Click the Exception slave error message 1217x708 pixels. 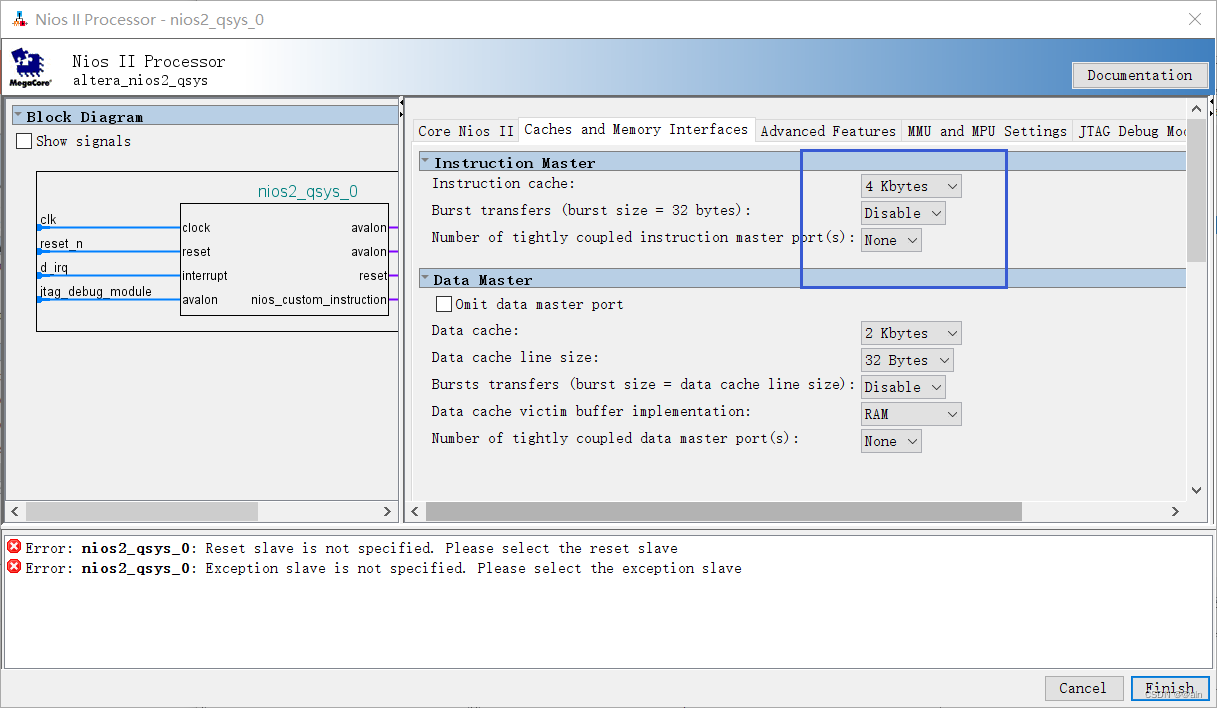pos(383,568)
